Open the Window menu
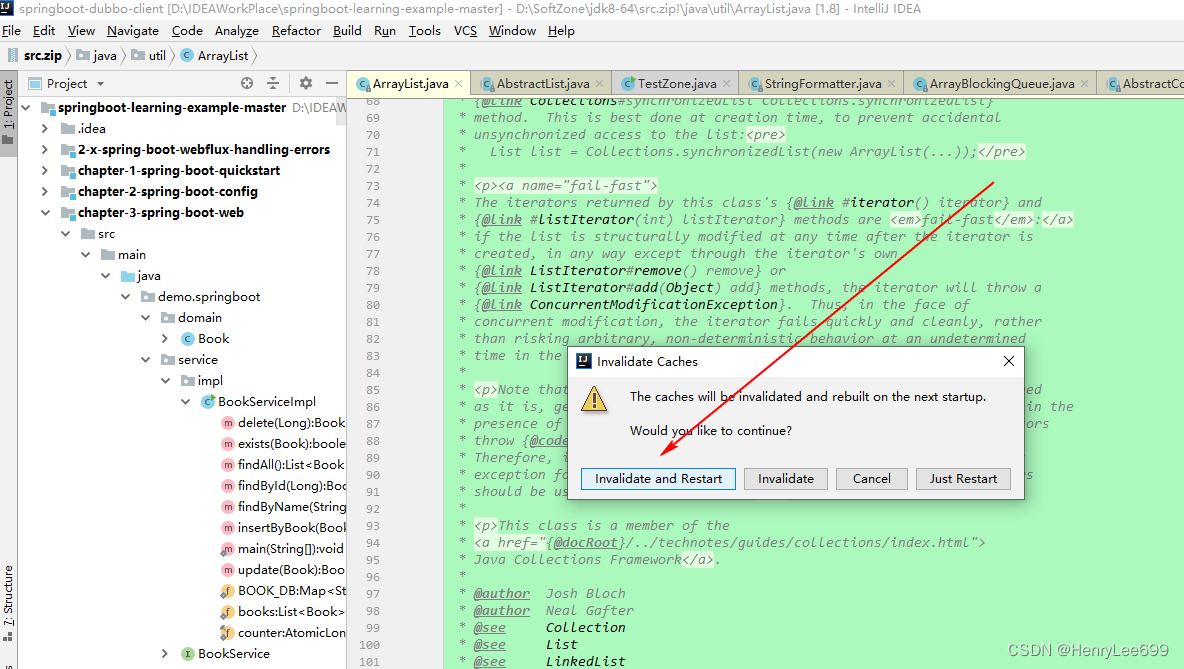Screen dimensions: 1184x669 click(512, 31)
